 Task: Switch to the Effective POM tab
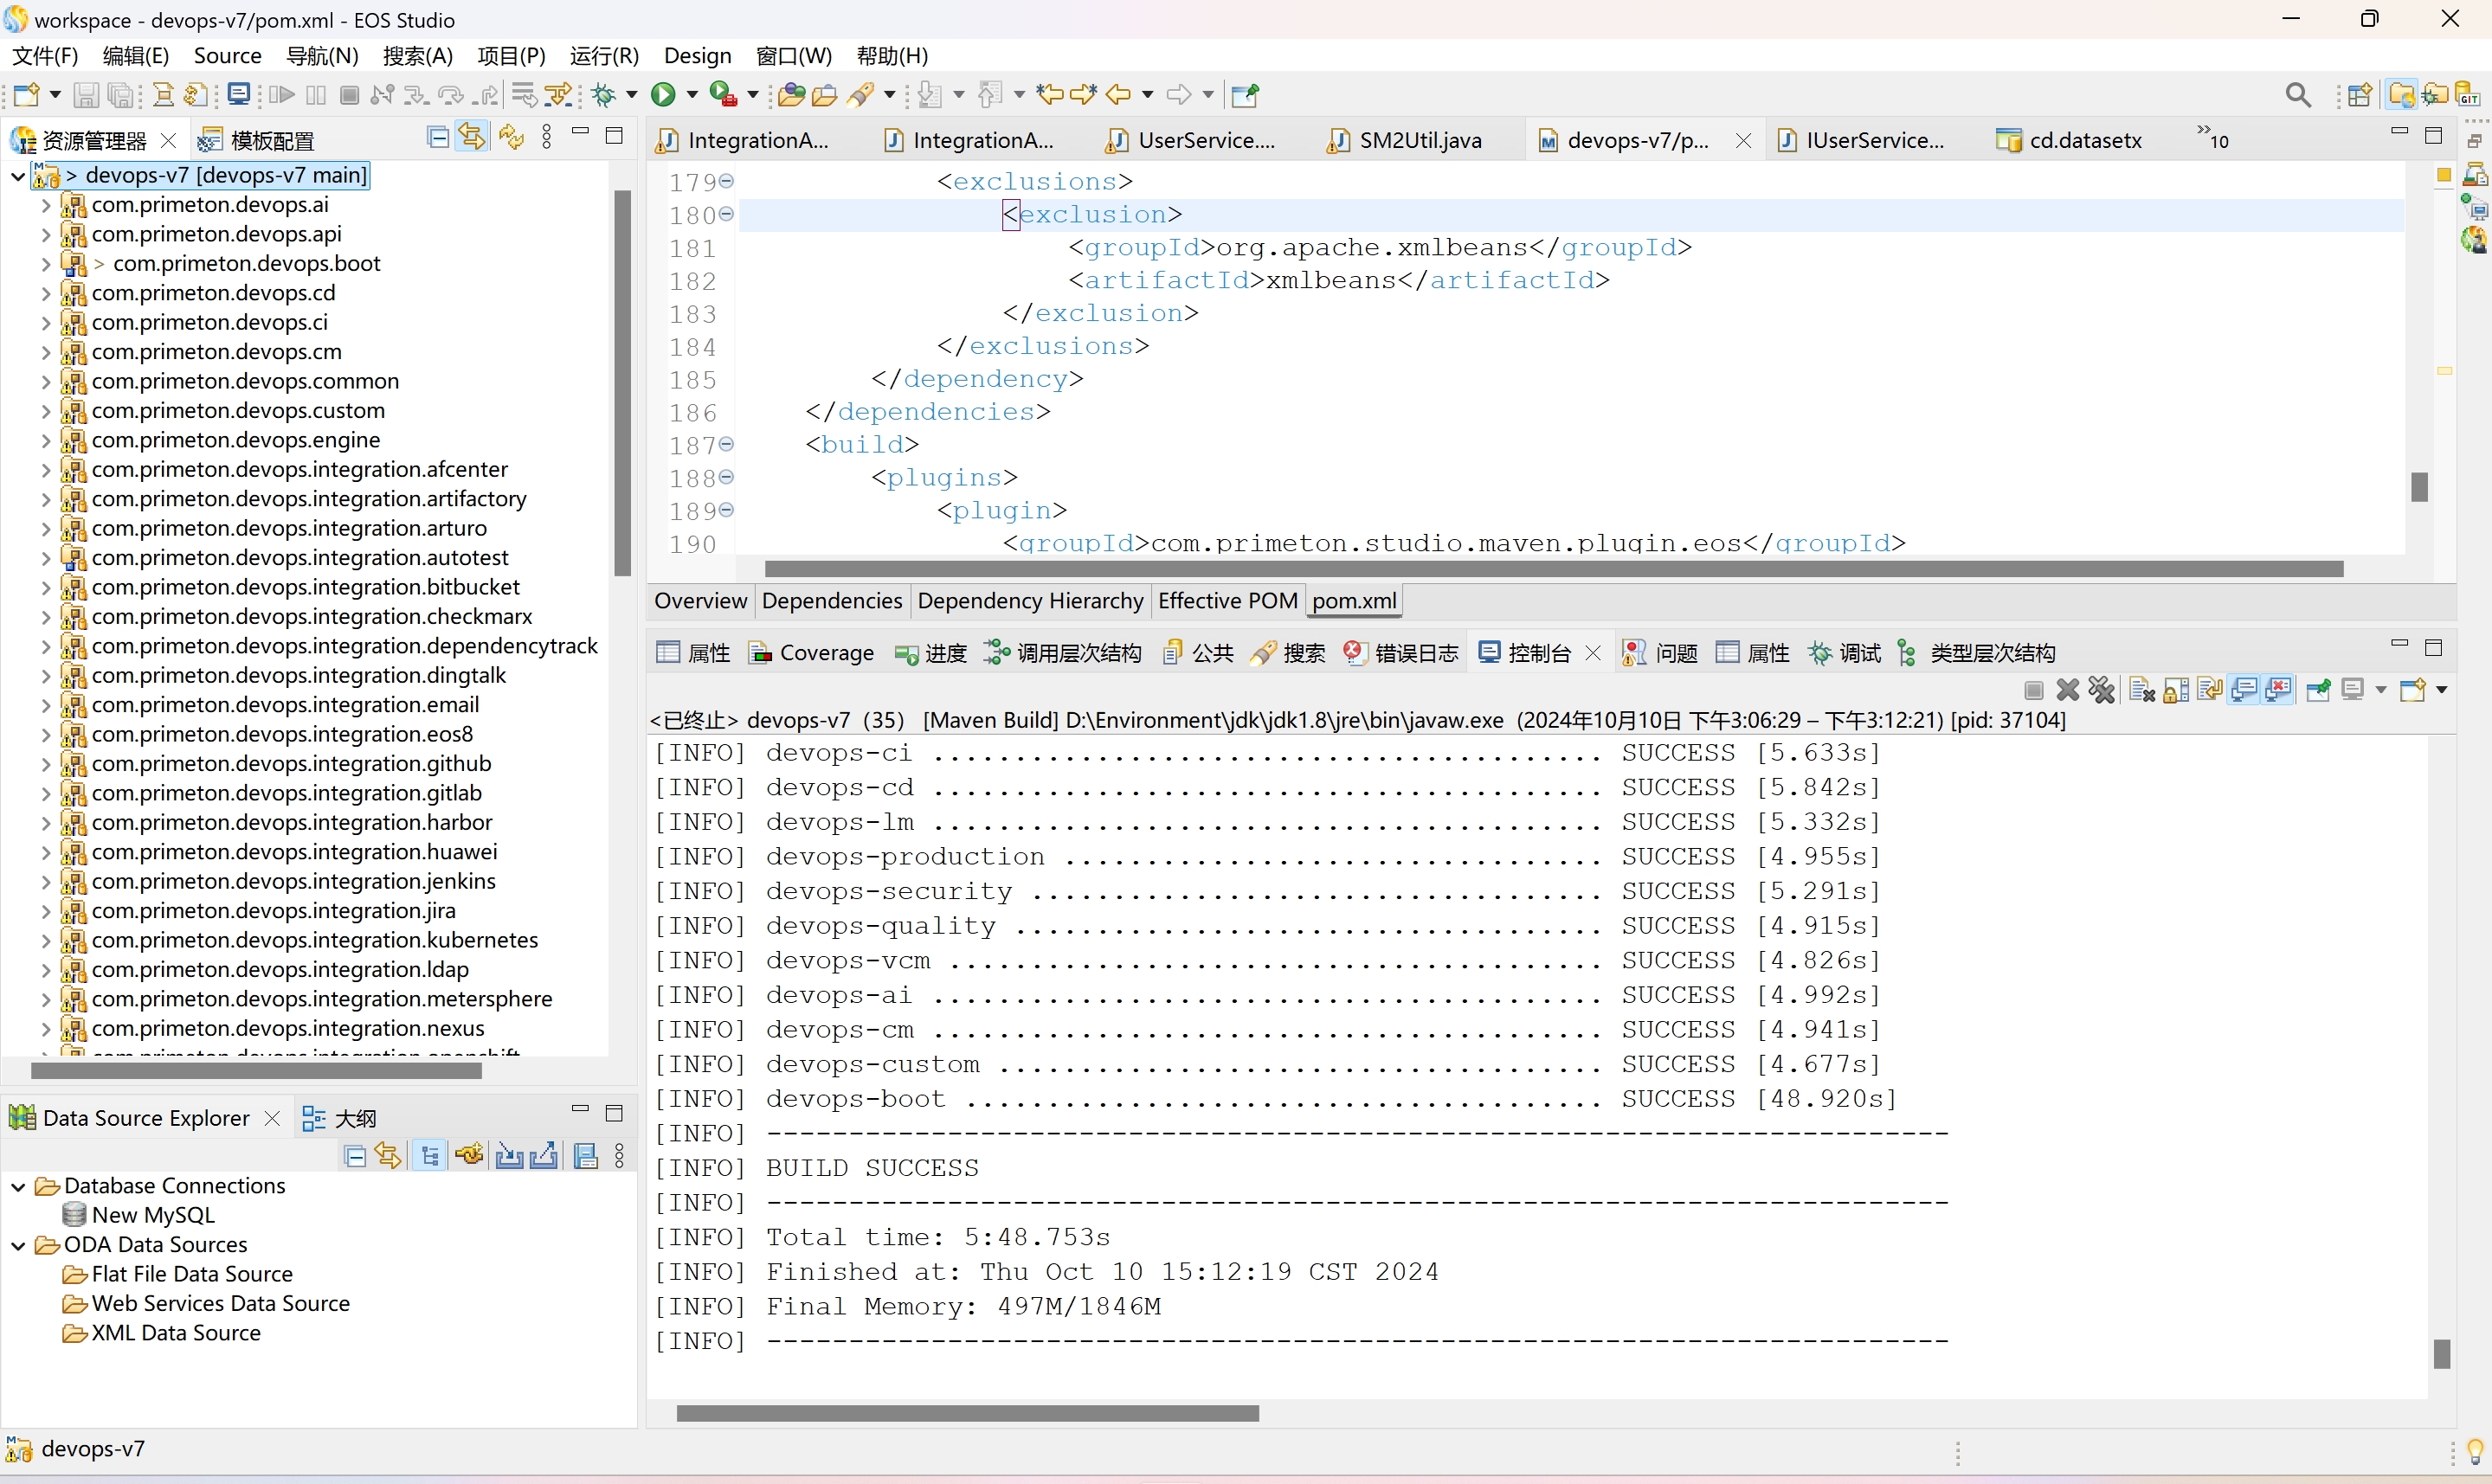(1227, 601)
